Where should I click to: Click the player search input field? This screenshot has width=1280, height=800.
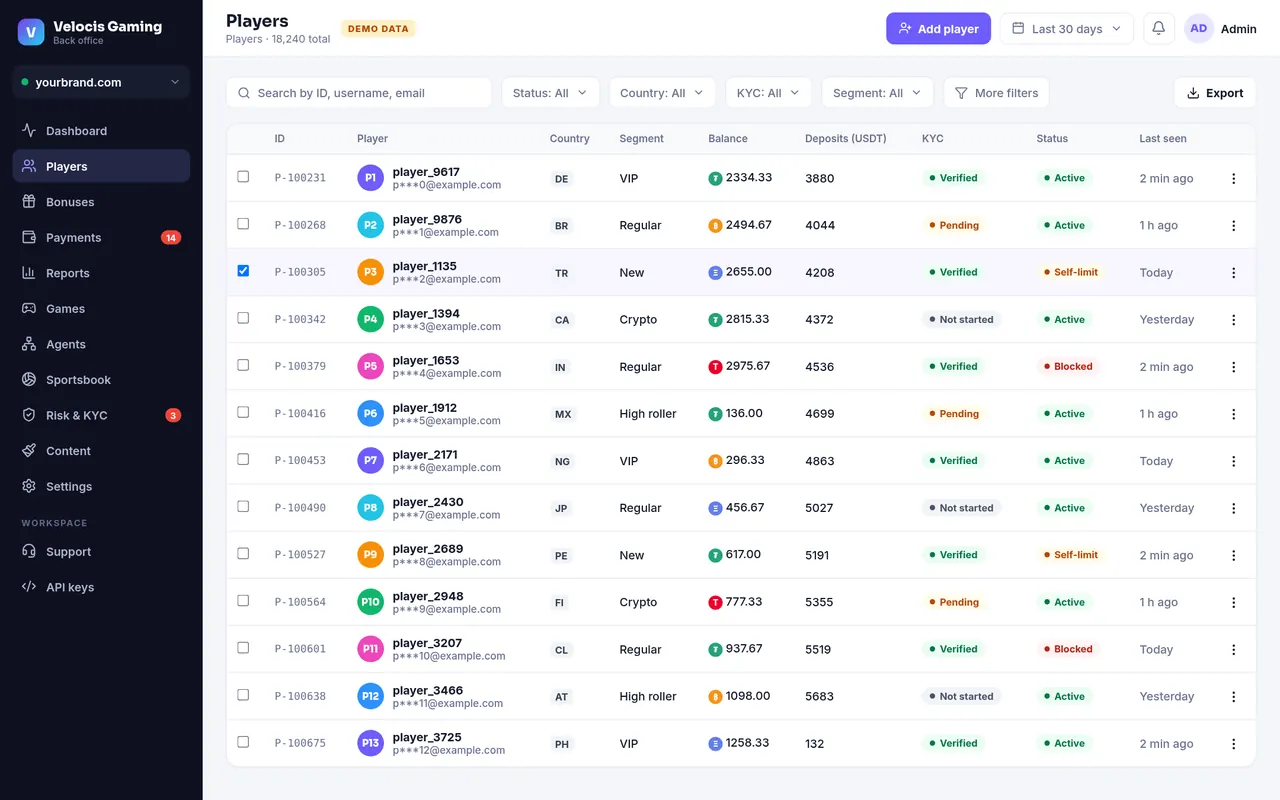coord(359,93)
